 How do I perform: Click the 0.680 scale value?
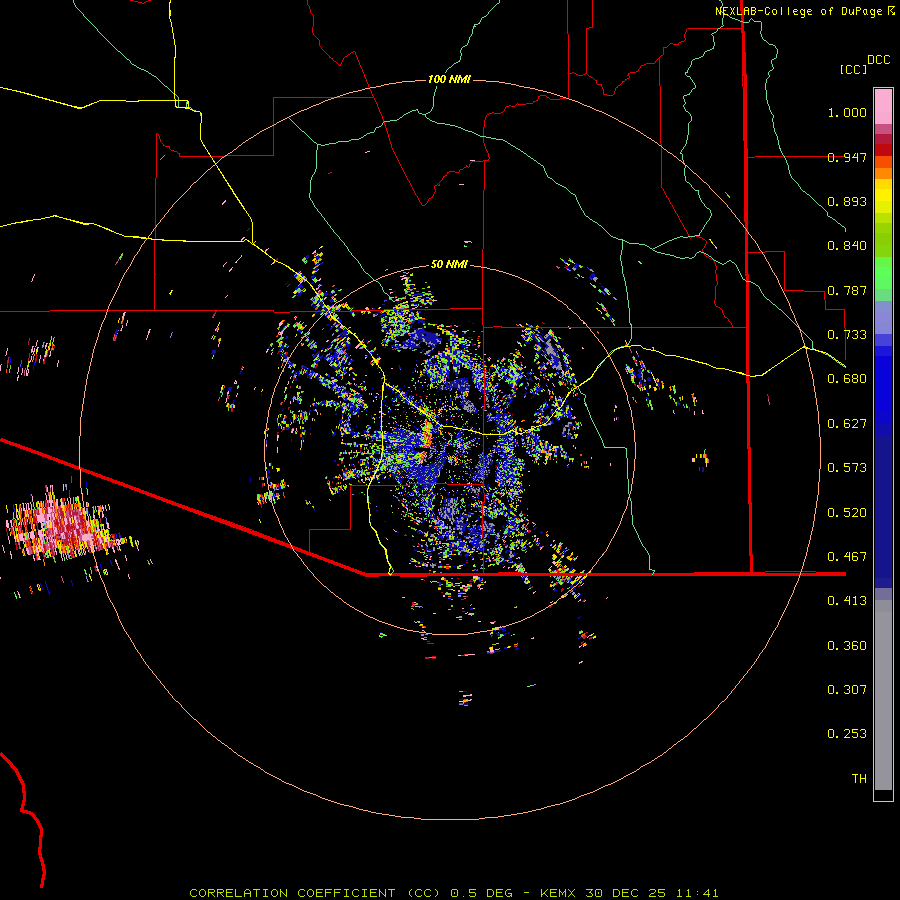(x=847, y=379)
